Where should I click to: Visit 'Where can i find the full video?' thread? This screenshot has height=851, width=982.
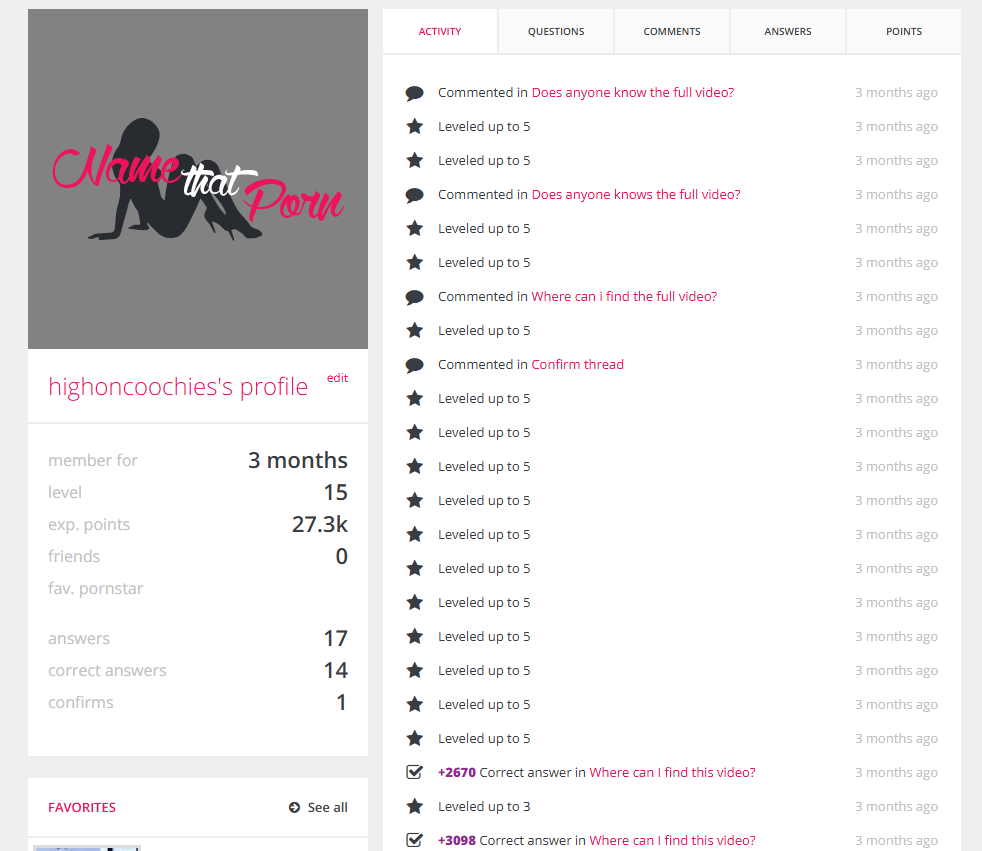(x=624, y=297)
